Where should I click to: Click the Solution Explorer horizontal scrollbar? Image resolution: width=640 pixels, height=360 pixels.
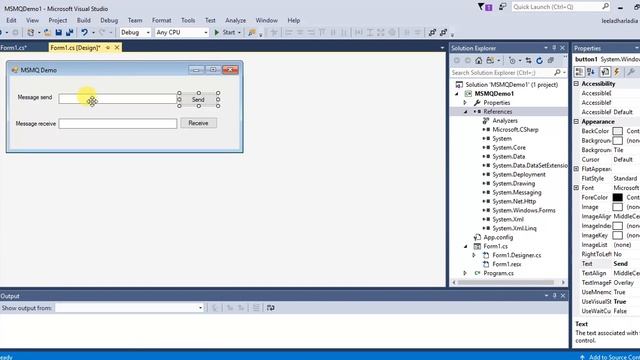tap(506, 282)
